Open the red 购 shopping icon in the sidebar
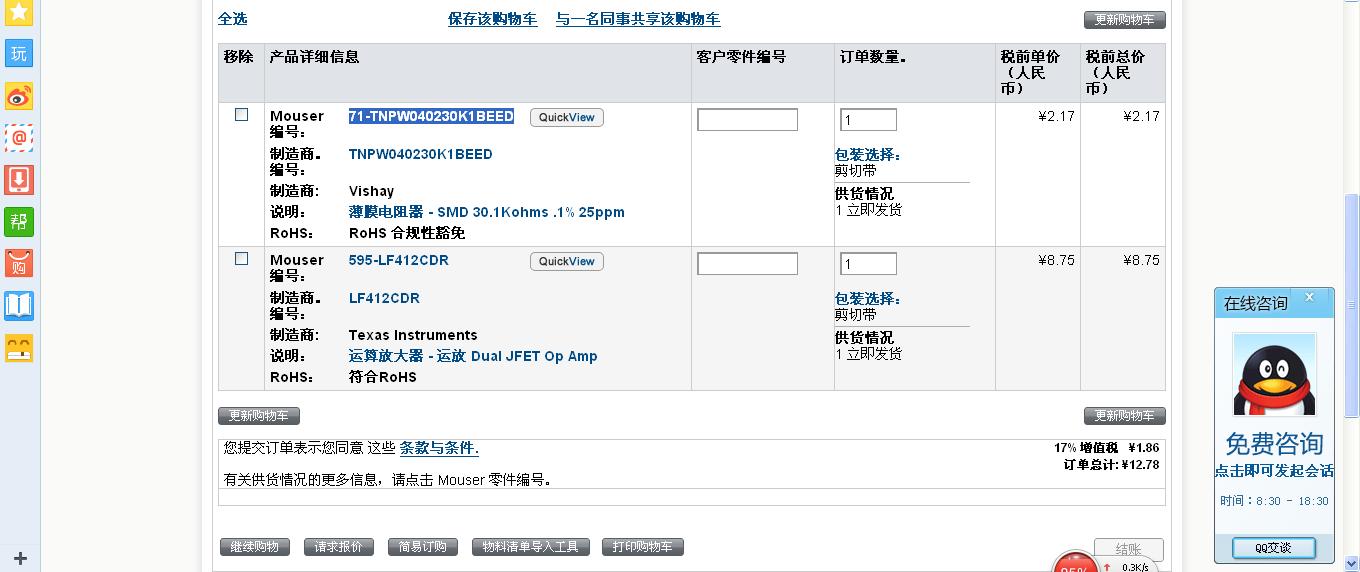 [x=19, y=264]
